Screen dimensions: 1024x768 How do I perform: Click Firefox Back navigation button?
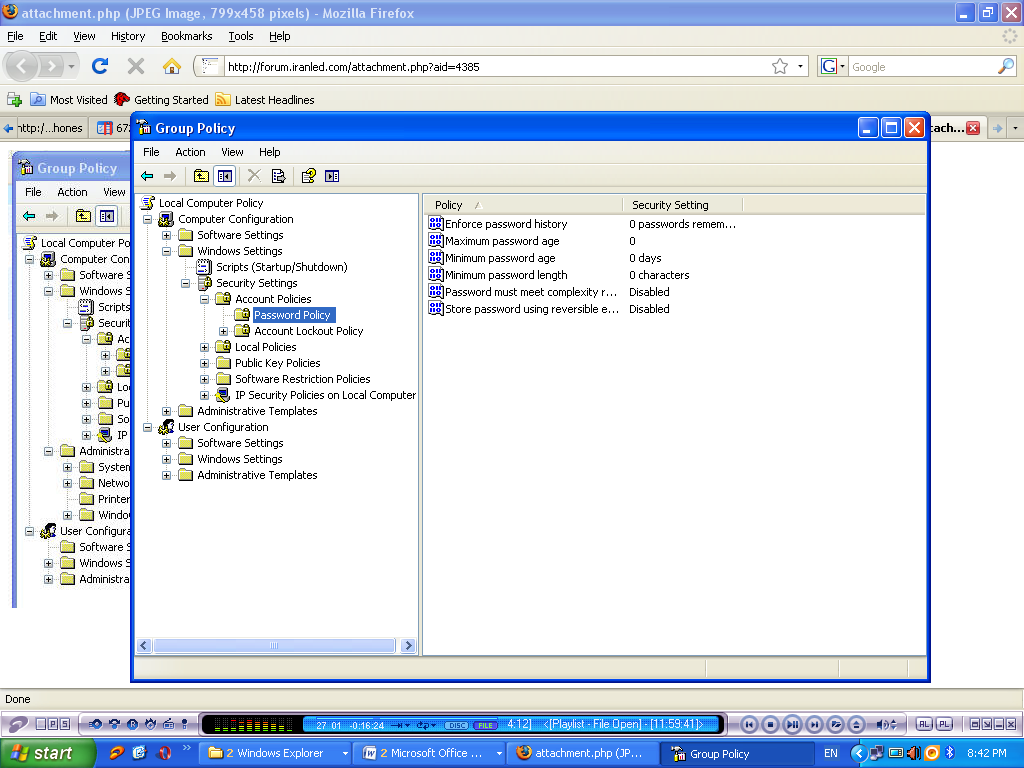tap(22, 66)
